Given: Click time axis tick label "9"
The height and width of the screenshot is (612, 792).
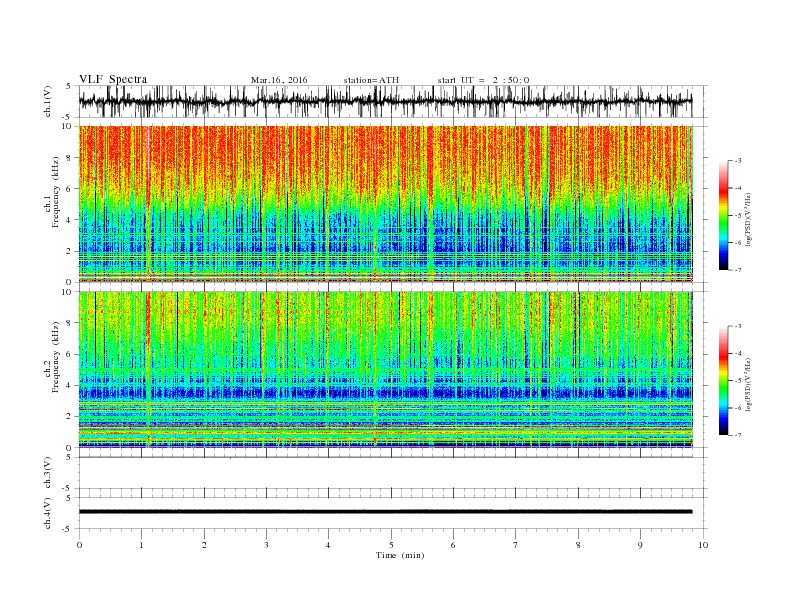Looking at the screenshot, I should coord(640,545).
